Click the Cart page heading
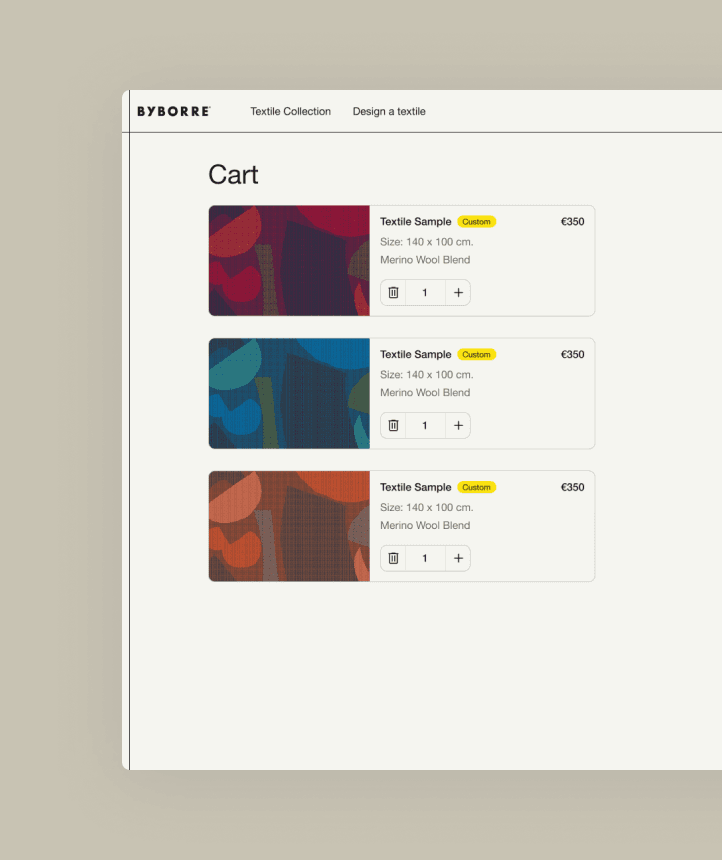Viewport: 722px width, 860px height. [233, 175]
